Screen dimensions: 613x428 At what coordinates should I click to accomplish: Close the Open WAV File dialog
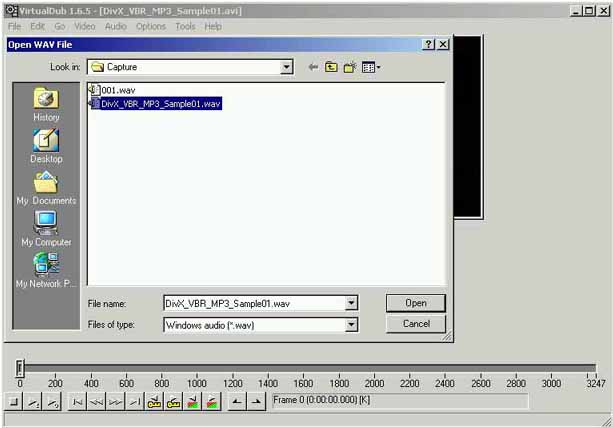click(x=443, y=44)
